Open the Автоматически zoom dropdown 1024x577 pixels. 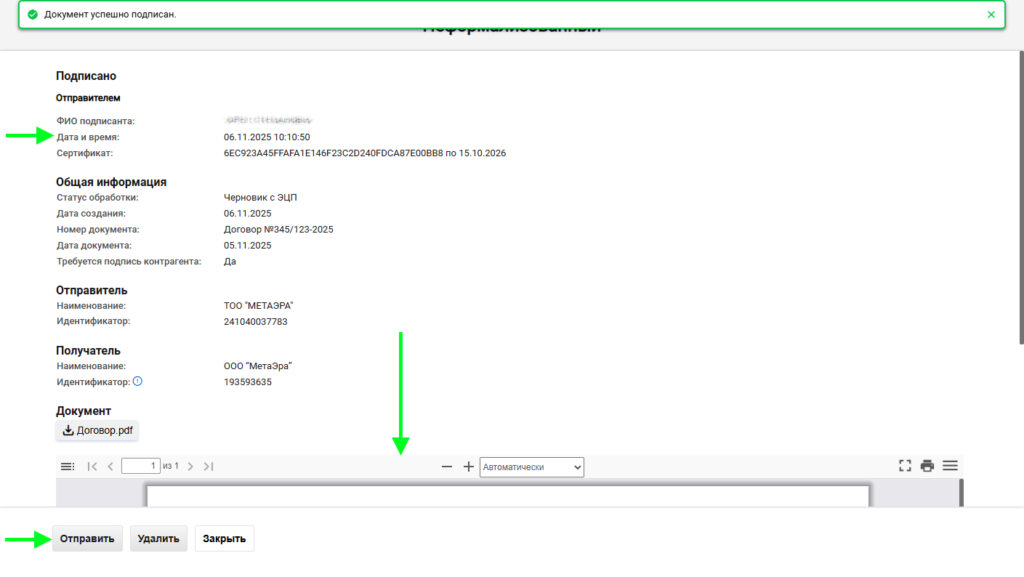click(531, 467)
